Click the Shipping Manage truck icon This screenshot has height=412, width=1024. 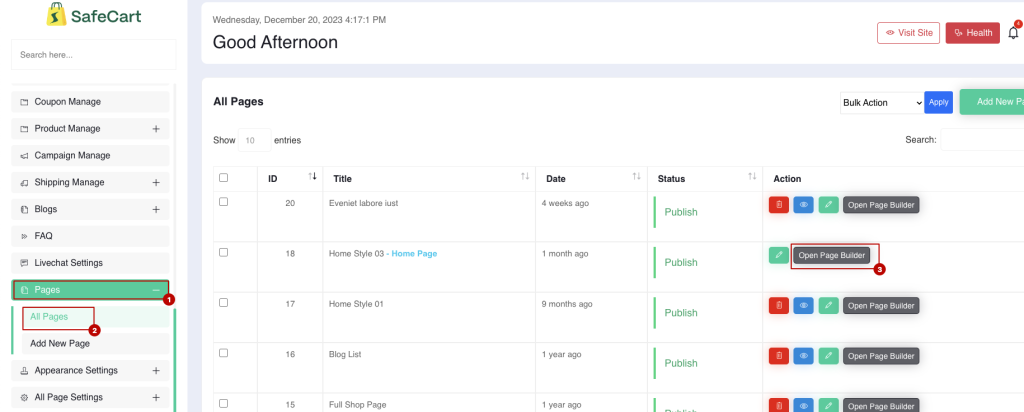(24, 183)
